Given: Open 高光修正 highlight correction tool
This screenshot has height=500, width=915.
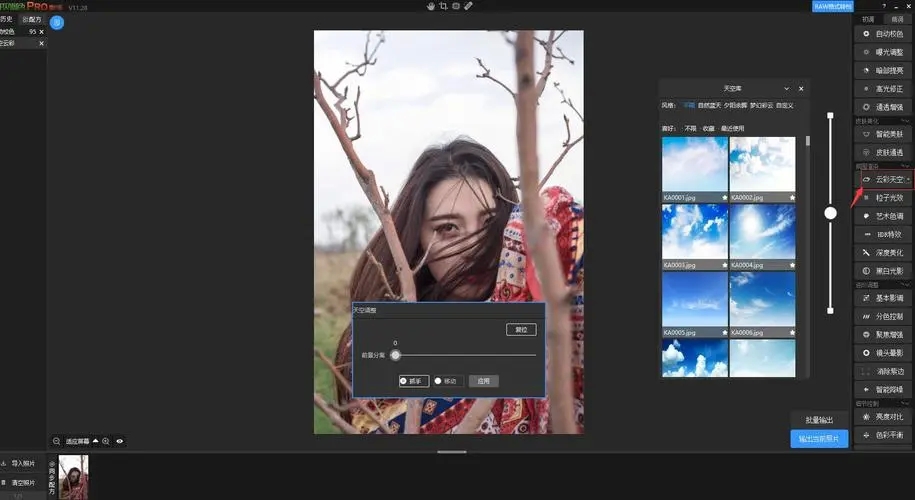Looking at the screenshot, I should click(x=882, y=89).
